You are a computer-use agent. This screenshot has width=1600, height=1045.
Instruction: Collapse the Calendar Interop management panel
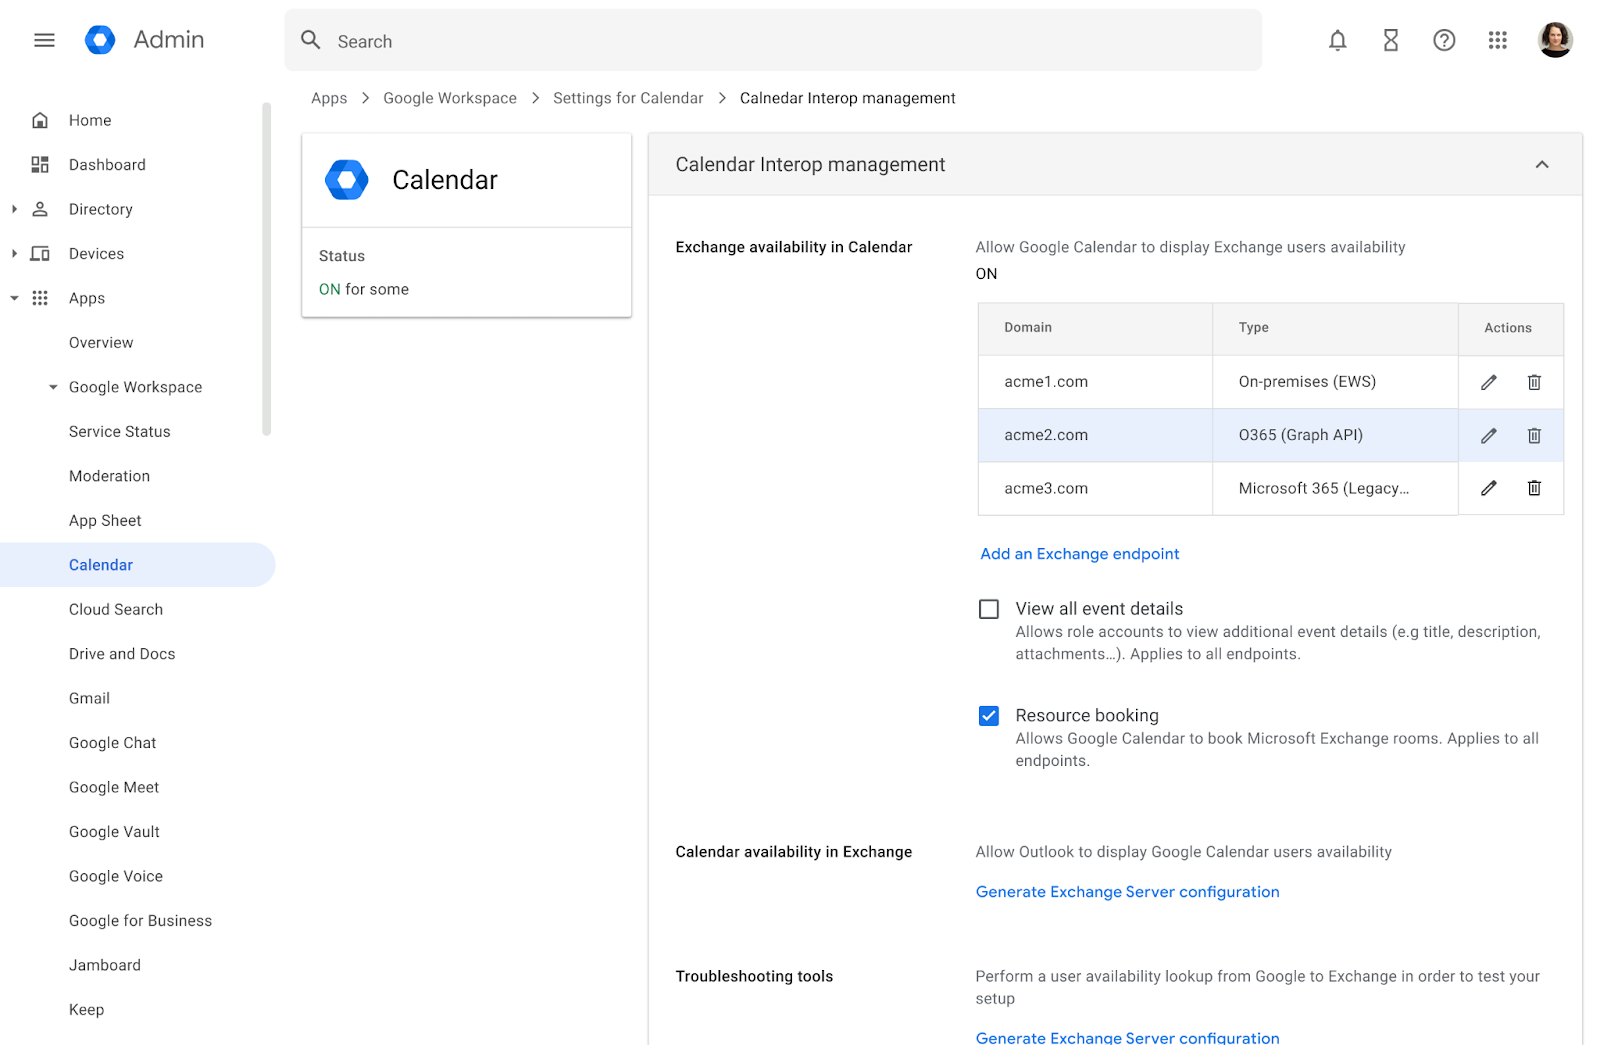1542,164
